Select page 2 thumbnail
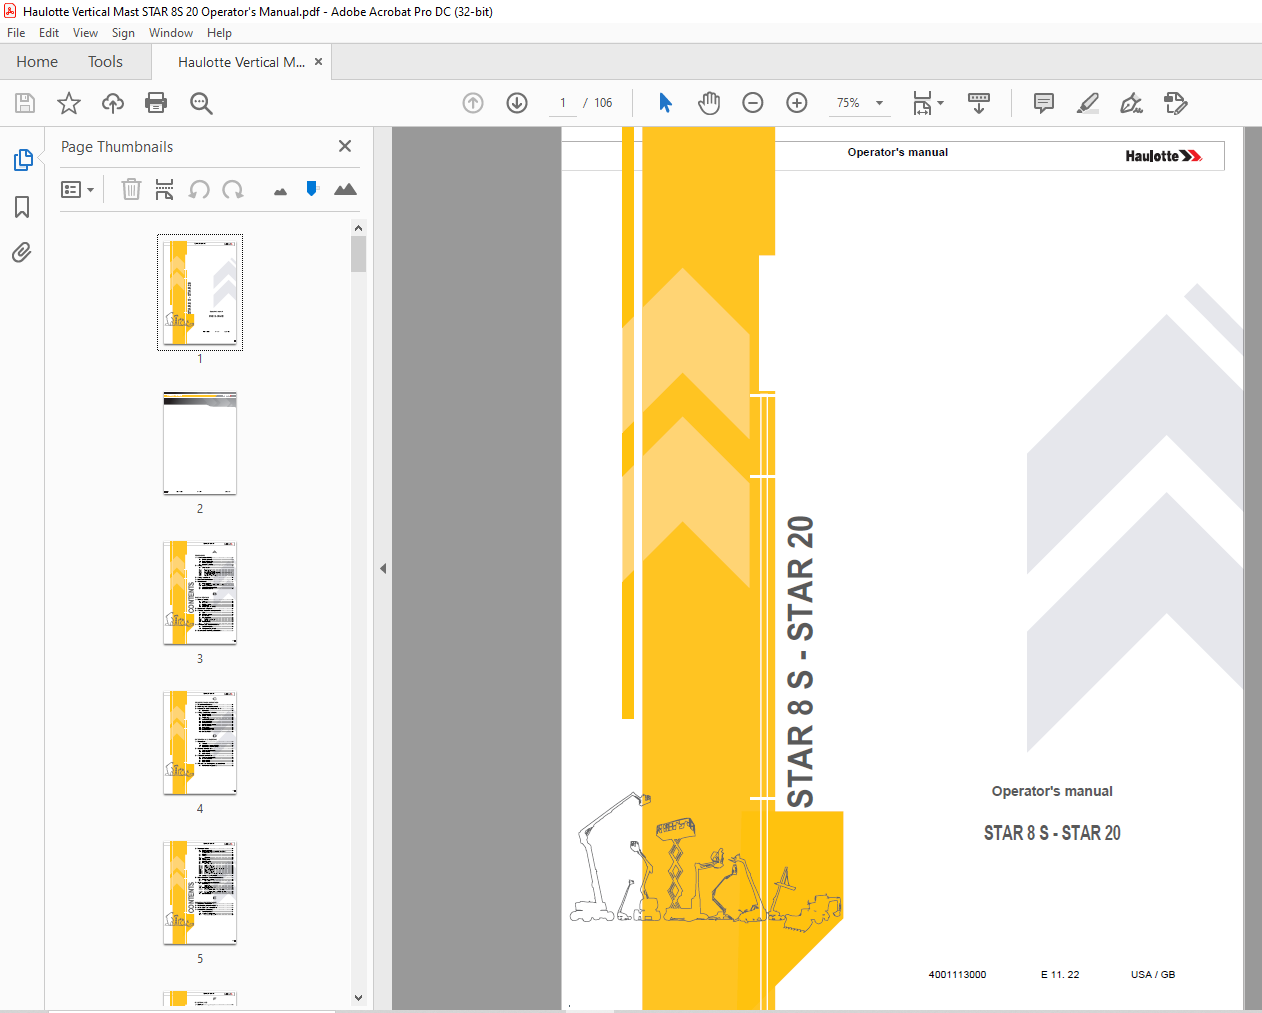Screen dimensions: 1262x1013 pos(200,443)
